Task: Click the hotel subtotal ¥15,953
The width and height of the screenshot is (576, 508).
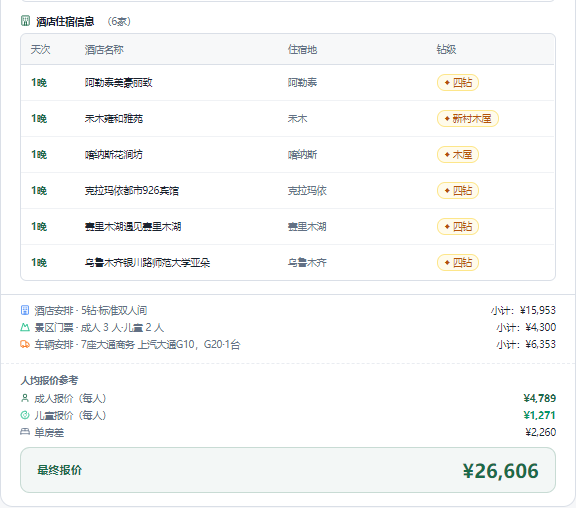Action: point(537,310)
